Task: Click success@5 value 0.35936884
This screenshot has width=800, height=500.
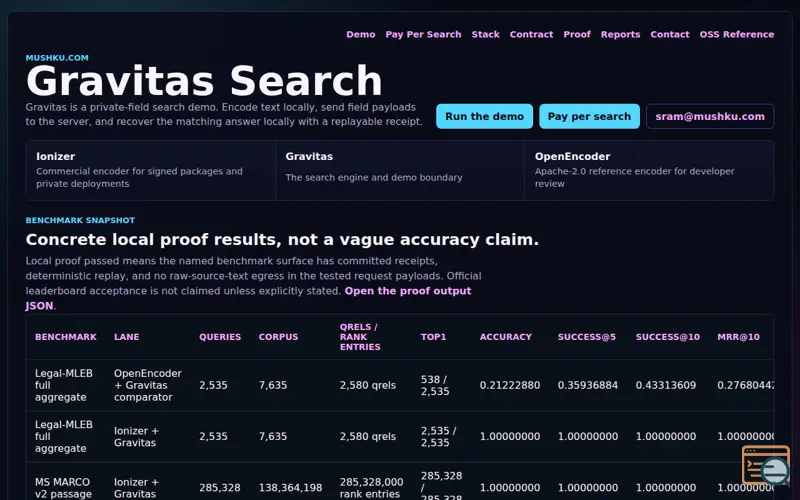Action: click(x=588, y=385)
